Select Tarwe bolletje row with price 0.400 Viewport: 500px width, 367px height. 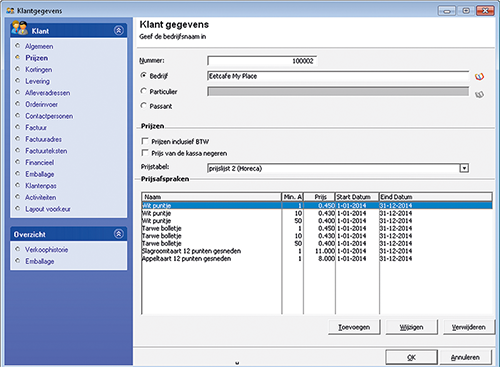[317, 244]
